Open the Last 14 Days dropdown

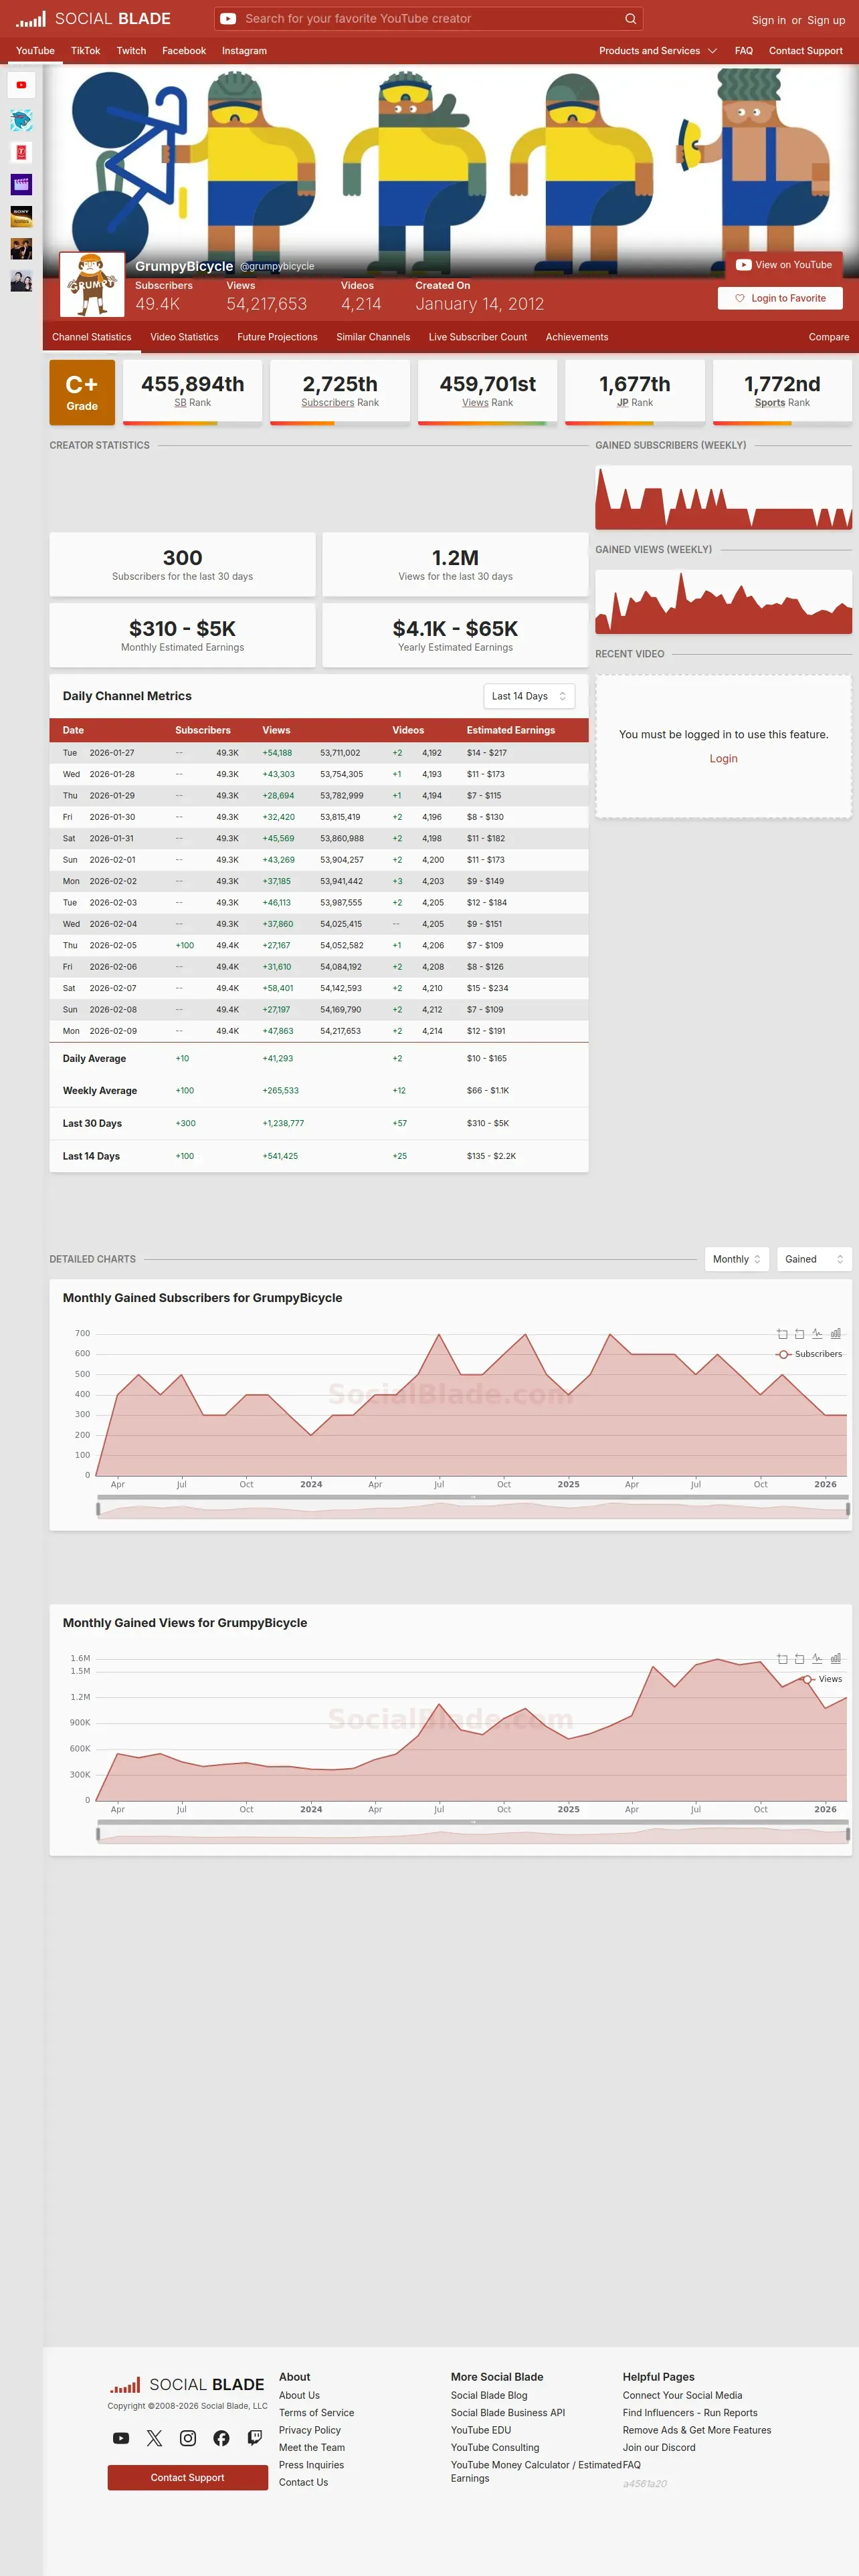pos(529,696)
